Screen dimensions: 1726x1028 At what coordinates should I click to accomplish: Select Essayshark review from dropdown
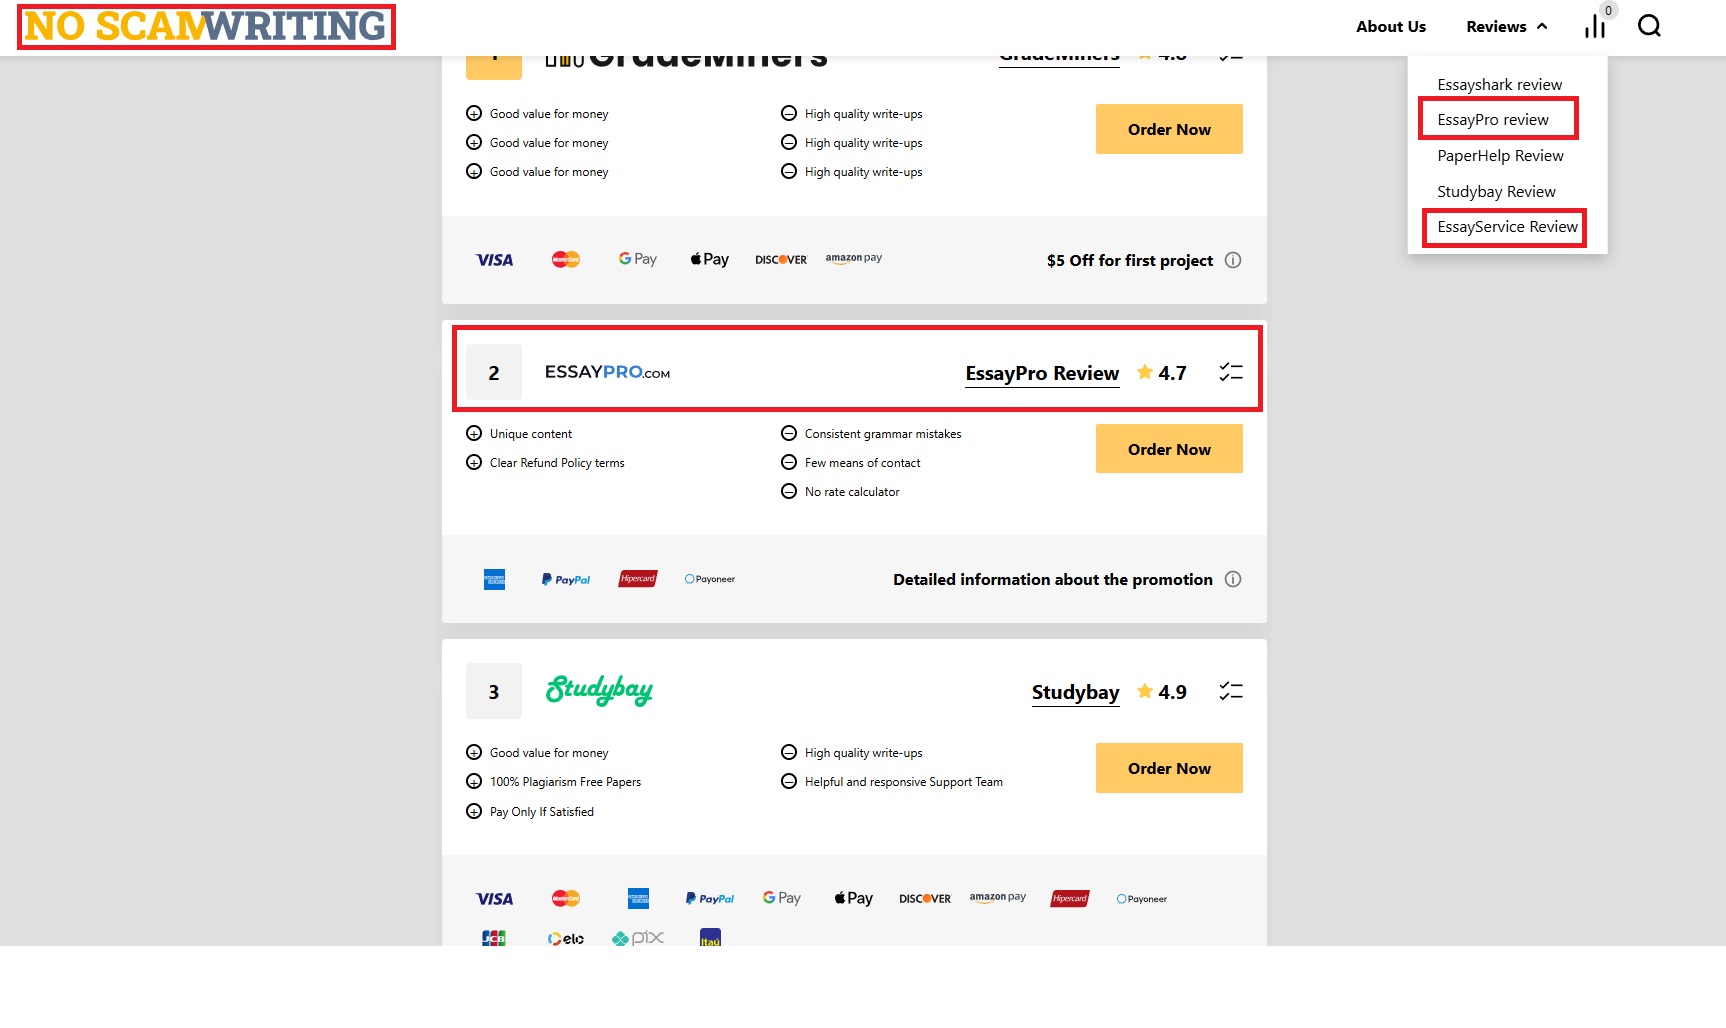tap(1499, 85)
